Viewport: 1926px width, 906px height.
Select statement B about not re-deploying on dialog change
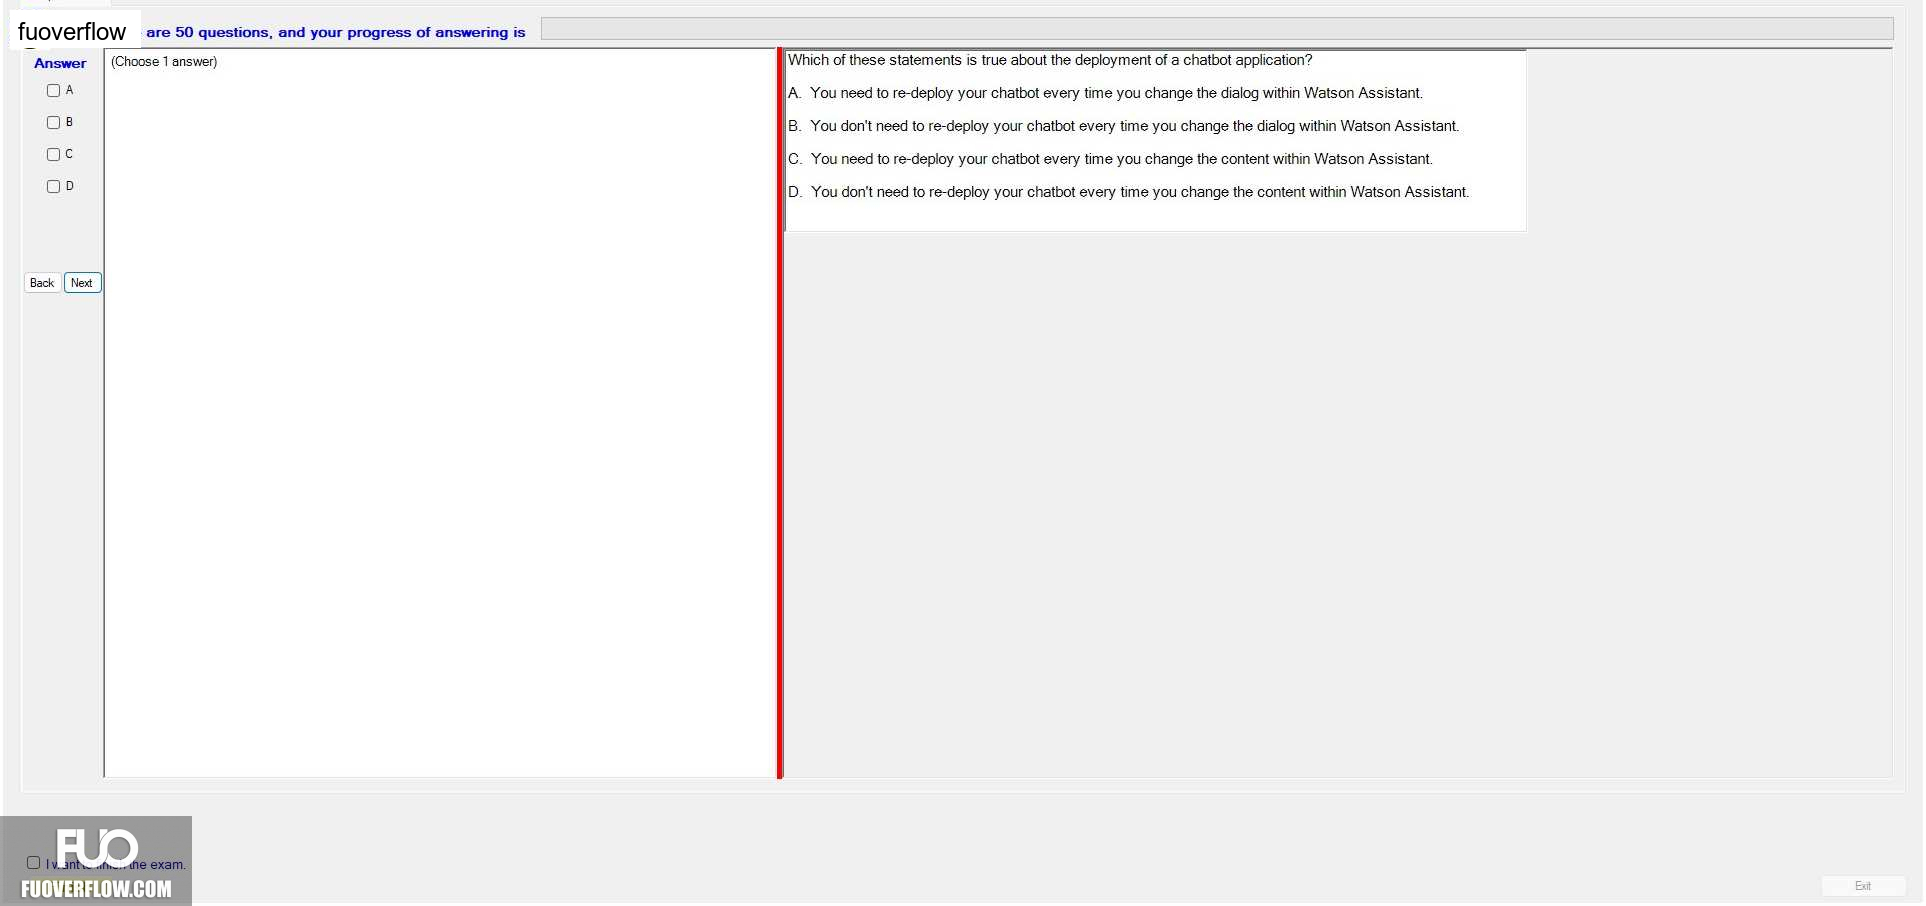tap(1123, 126)
